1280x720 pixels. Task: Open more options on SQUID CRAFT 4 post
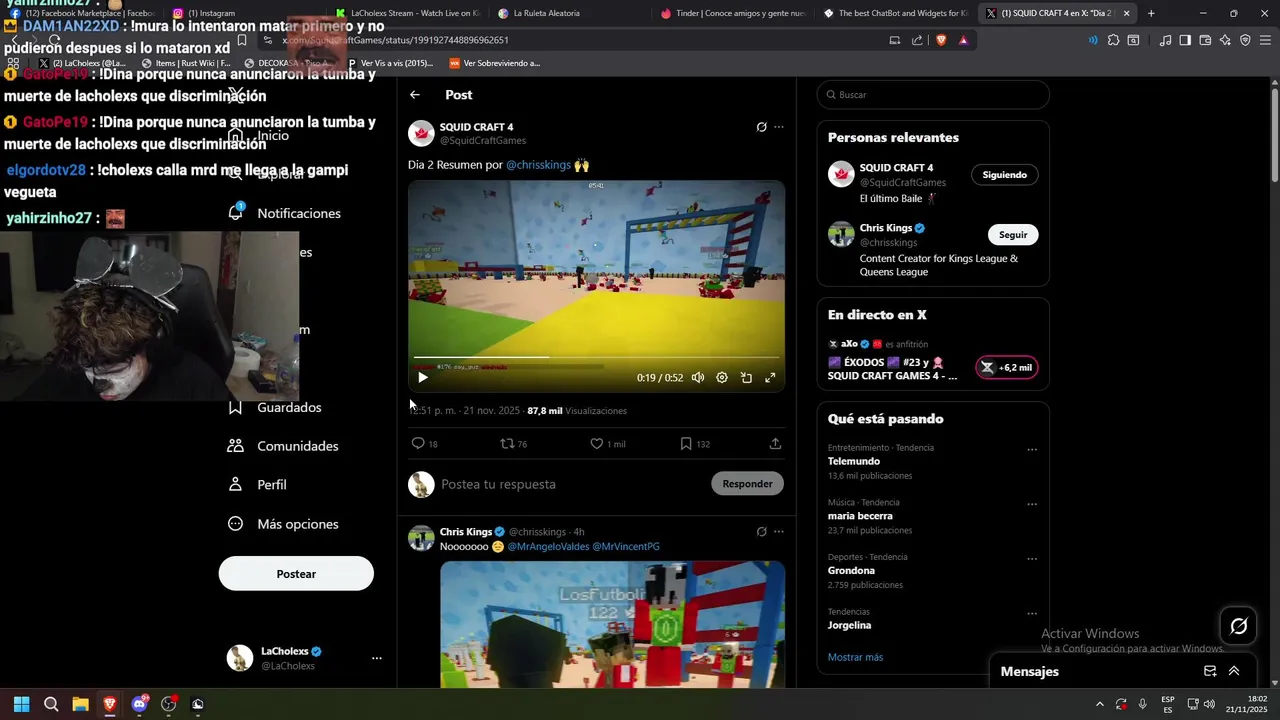[779, 127]
